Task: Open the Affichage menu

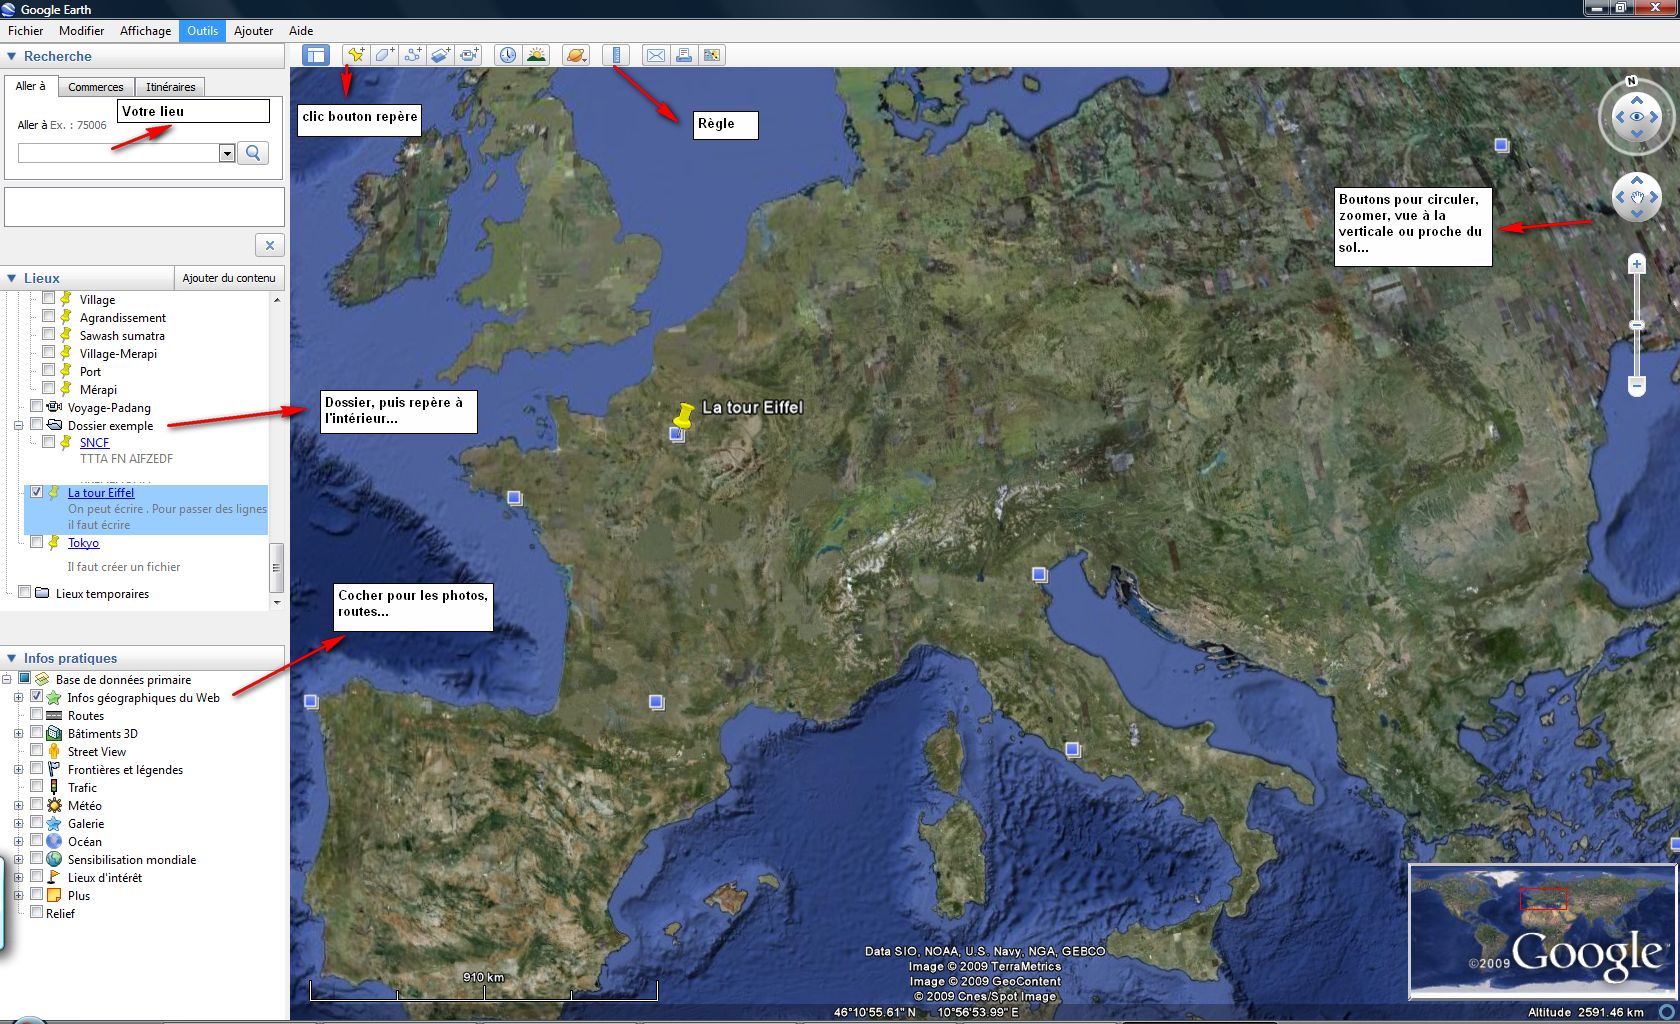Action: pyautogui.click(x=146, y=31)
